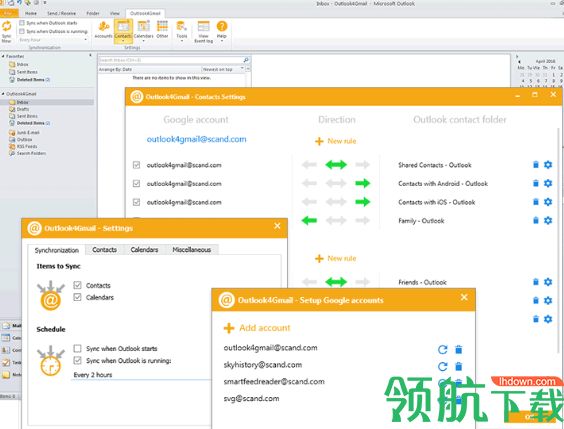Screen dimensions: 564x429
Task: Click the New rule link above Friends - Outlook
Action: 336,258
